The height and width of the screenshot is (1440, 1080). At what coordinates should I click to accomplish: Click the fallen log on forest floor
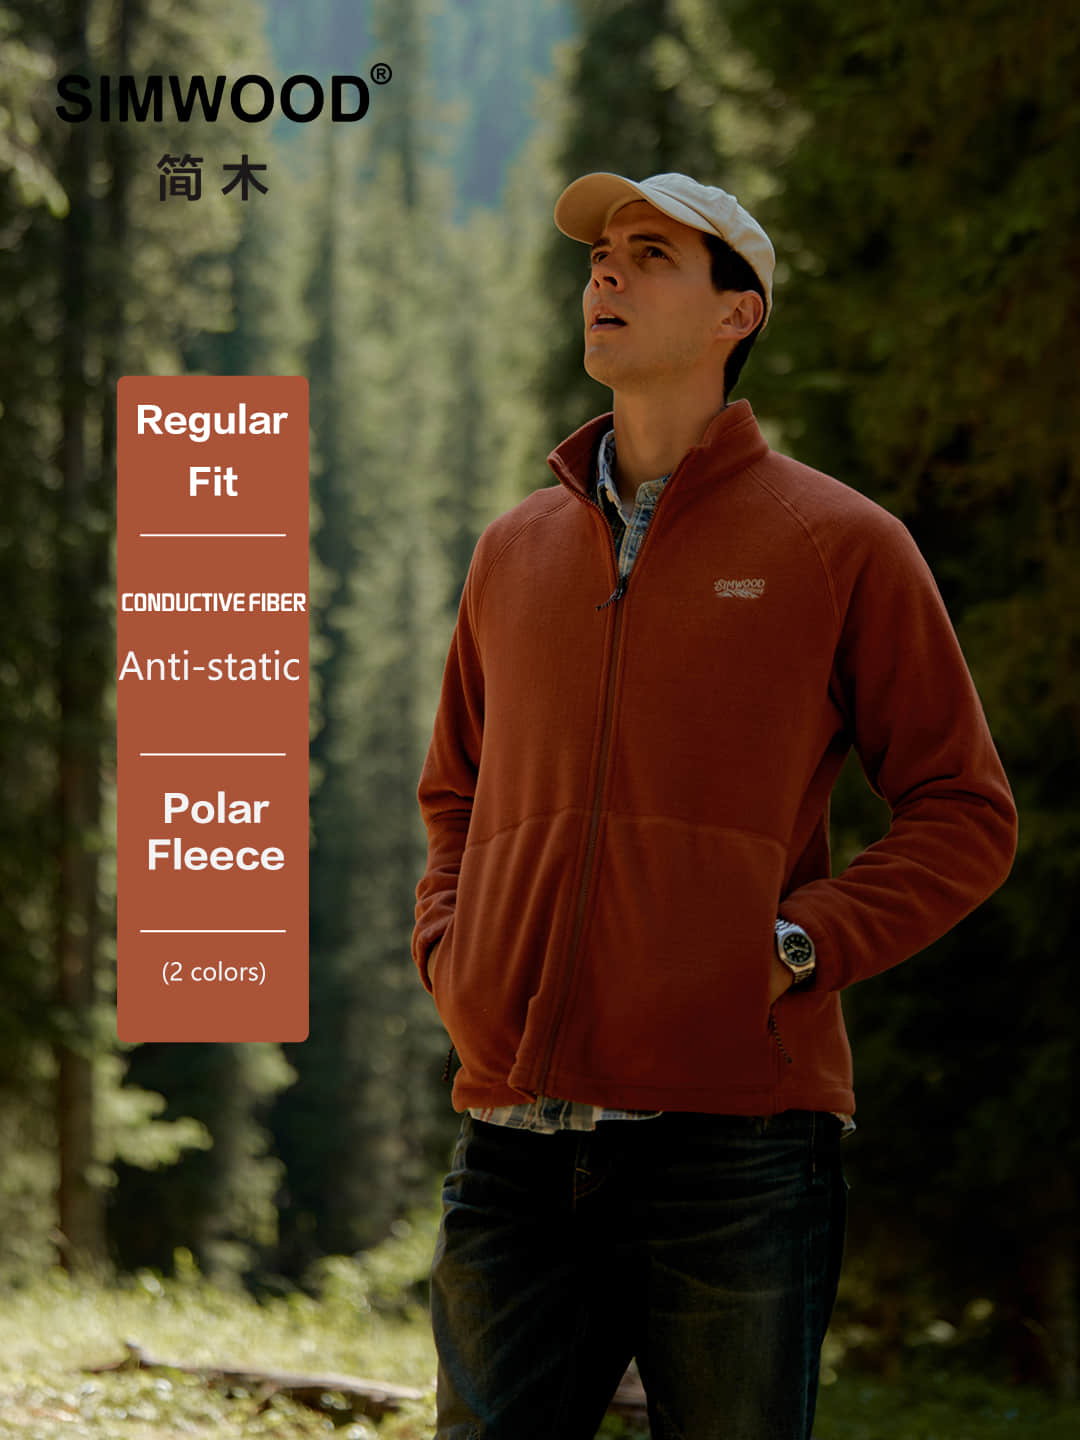click(270, 1385)
